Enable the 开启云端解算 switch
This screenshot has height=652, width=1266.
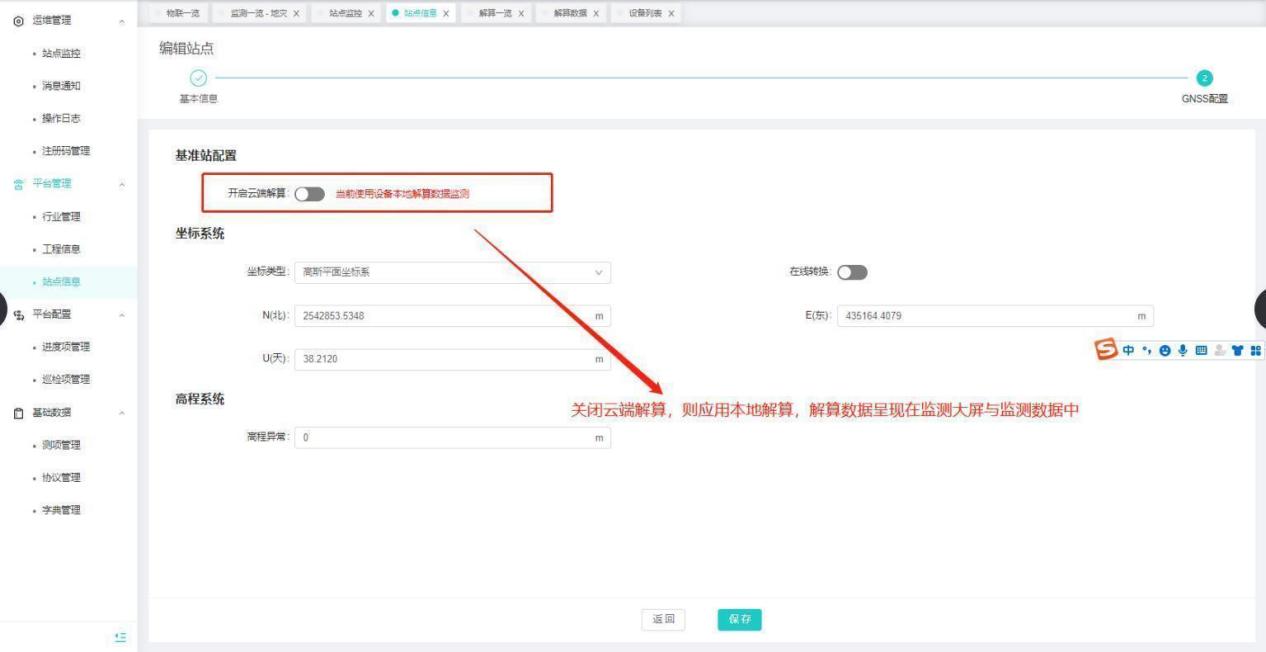point(310,194)
